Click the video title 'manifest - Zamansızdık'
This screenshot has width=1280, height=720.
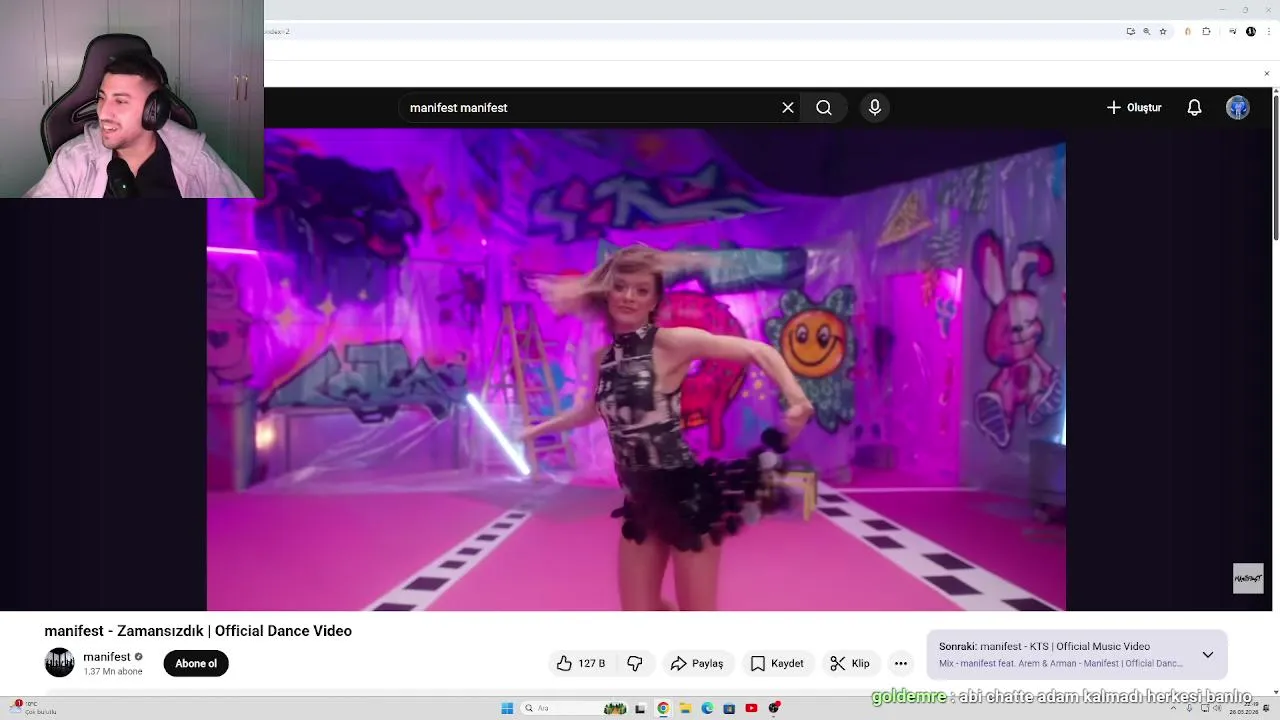[198, 631]
